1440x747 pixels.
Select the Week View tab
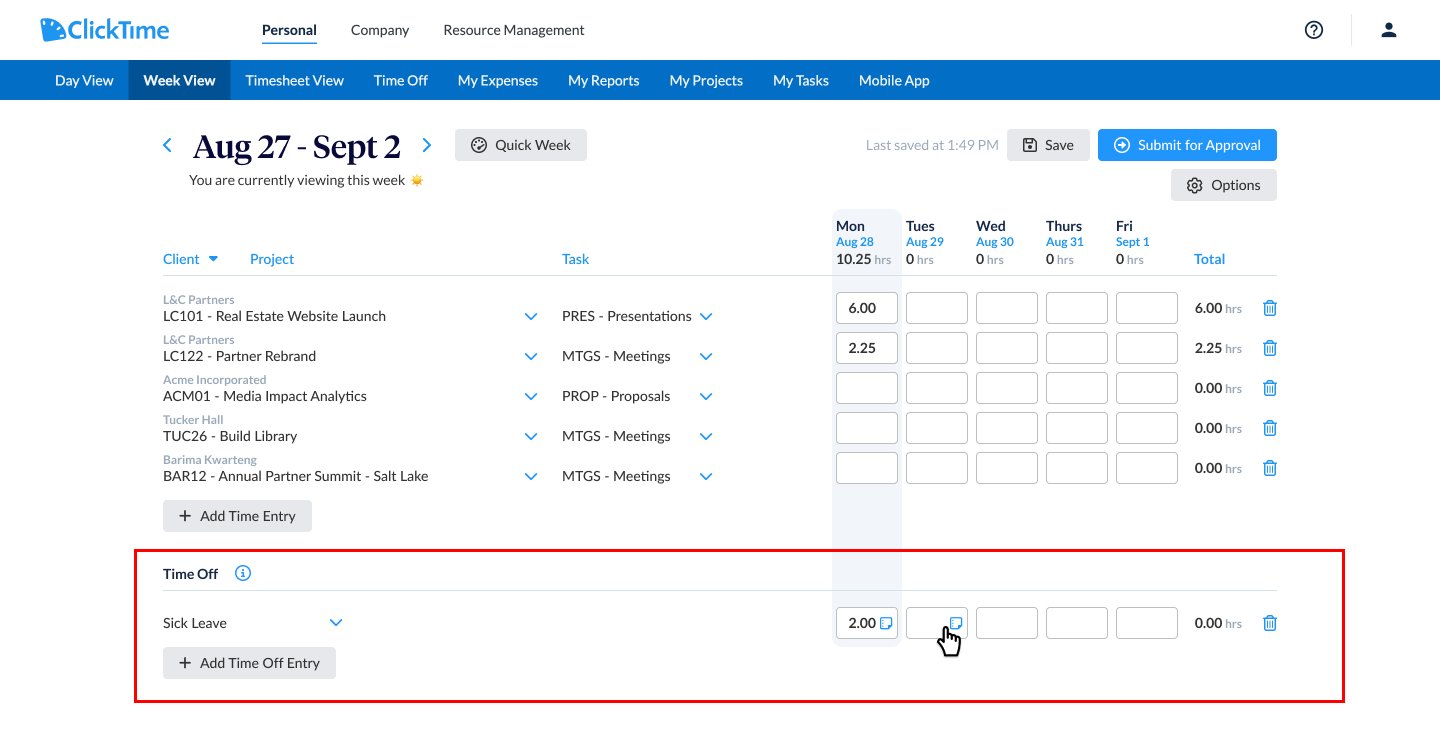179,80
